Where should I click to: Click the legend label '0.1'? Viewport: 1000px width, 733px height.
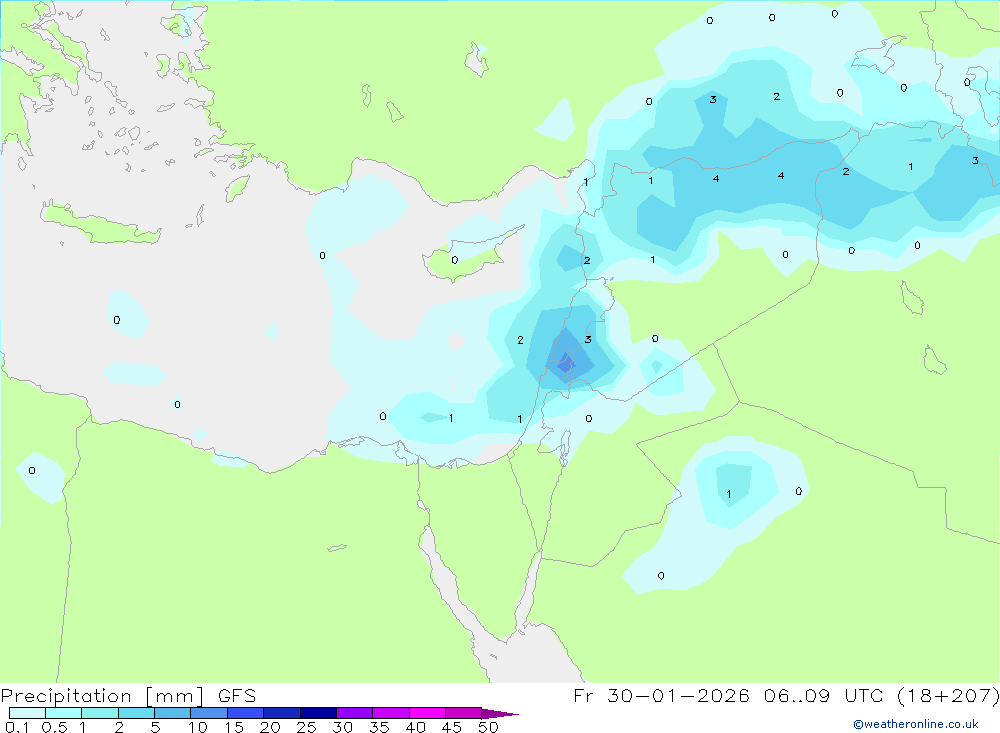[x=17, y=727]
